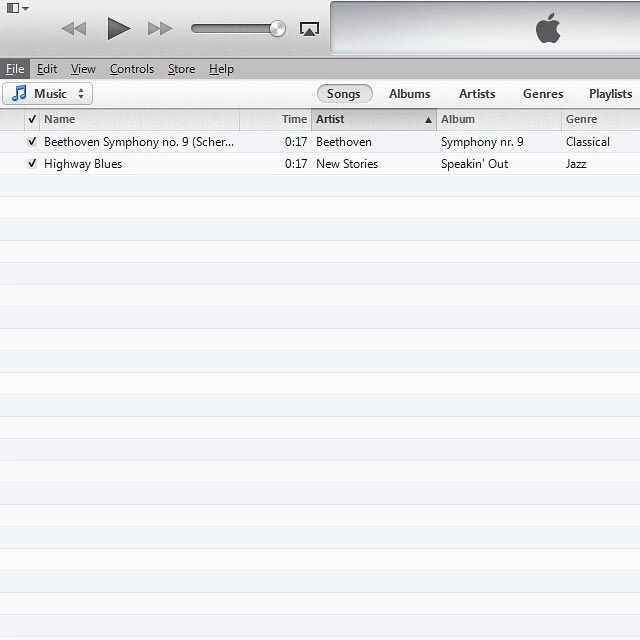
Task: Expand the Music library dropdown
Action: 81,94
